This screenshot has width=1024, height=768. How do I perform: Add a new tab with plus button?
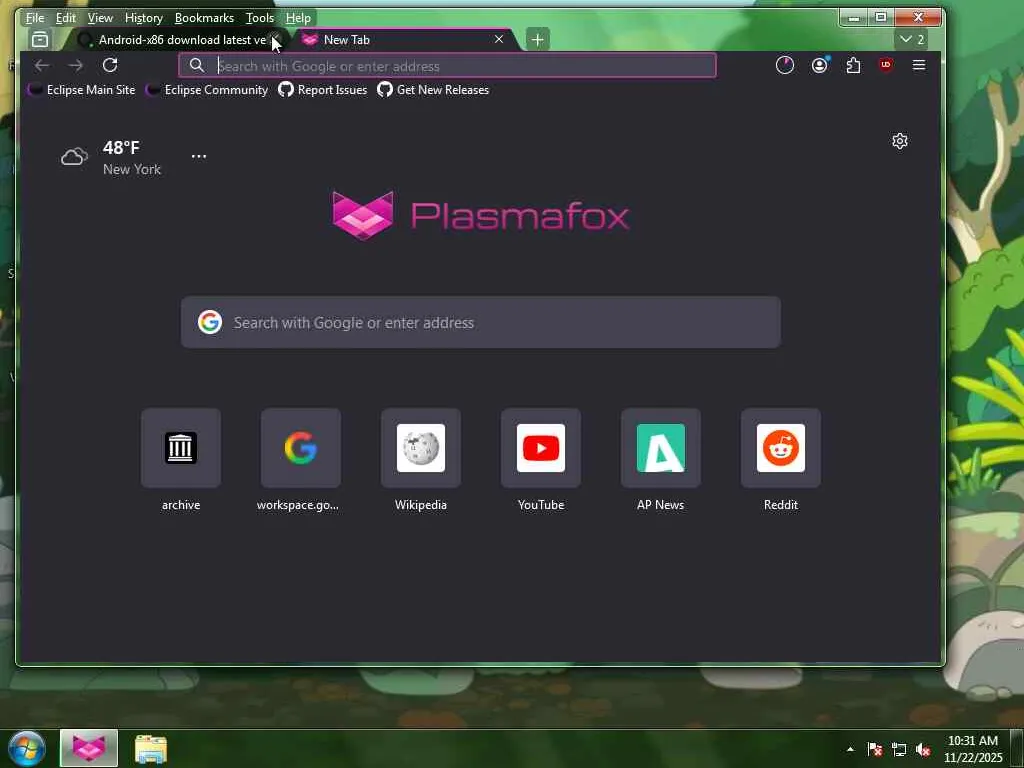[x=537, y=40]
